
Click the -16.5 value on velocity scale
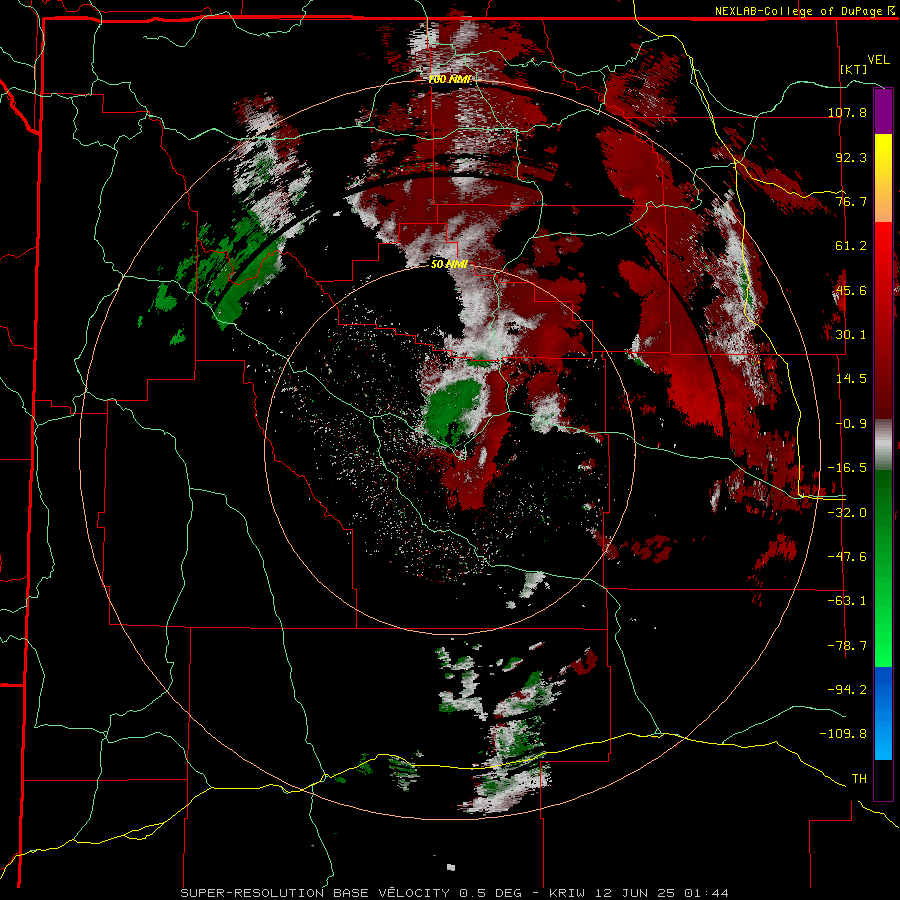[847, 468]
